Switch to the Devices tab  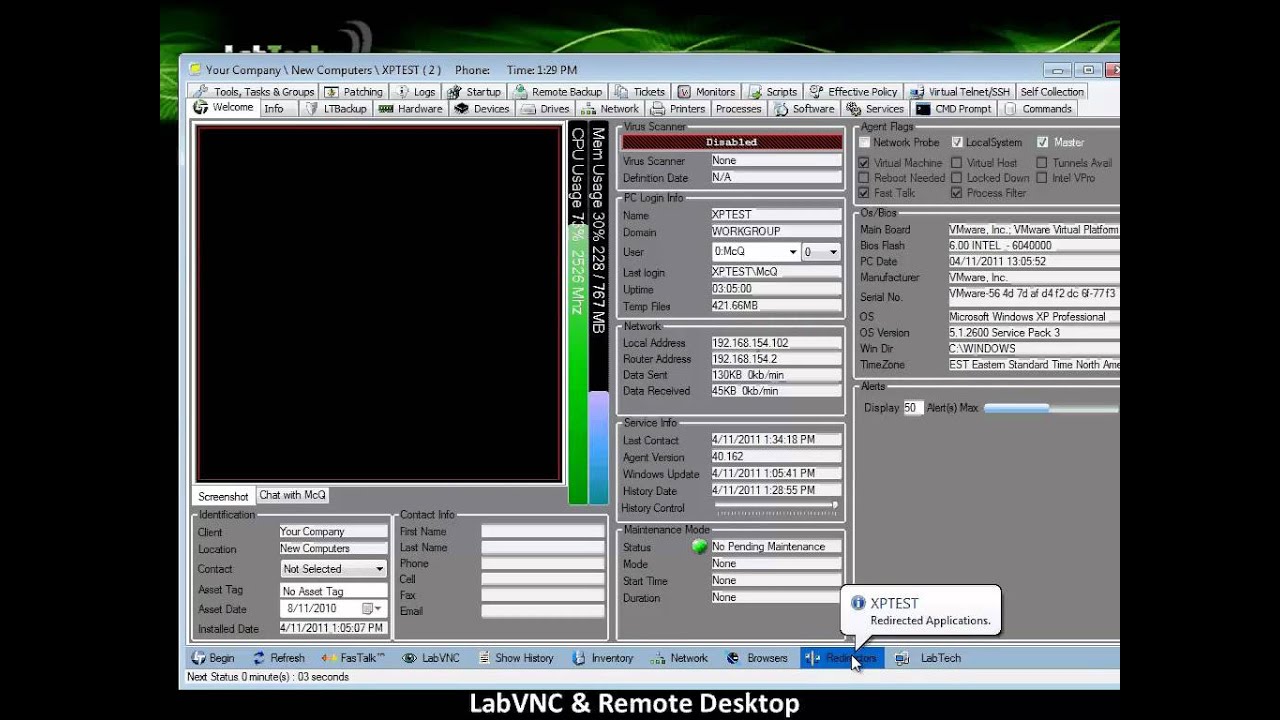[x=482, y=108]
